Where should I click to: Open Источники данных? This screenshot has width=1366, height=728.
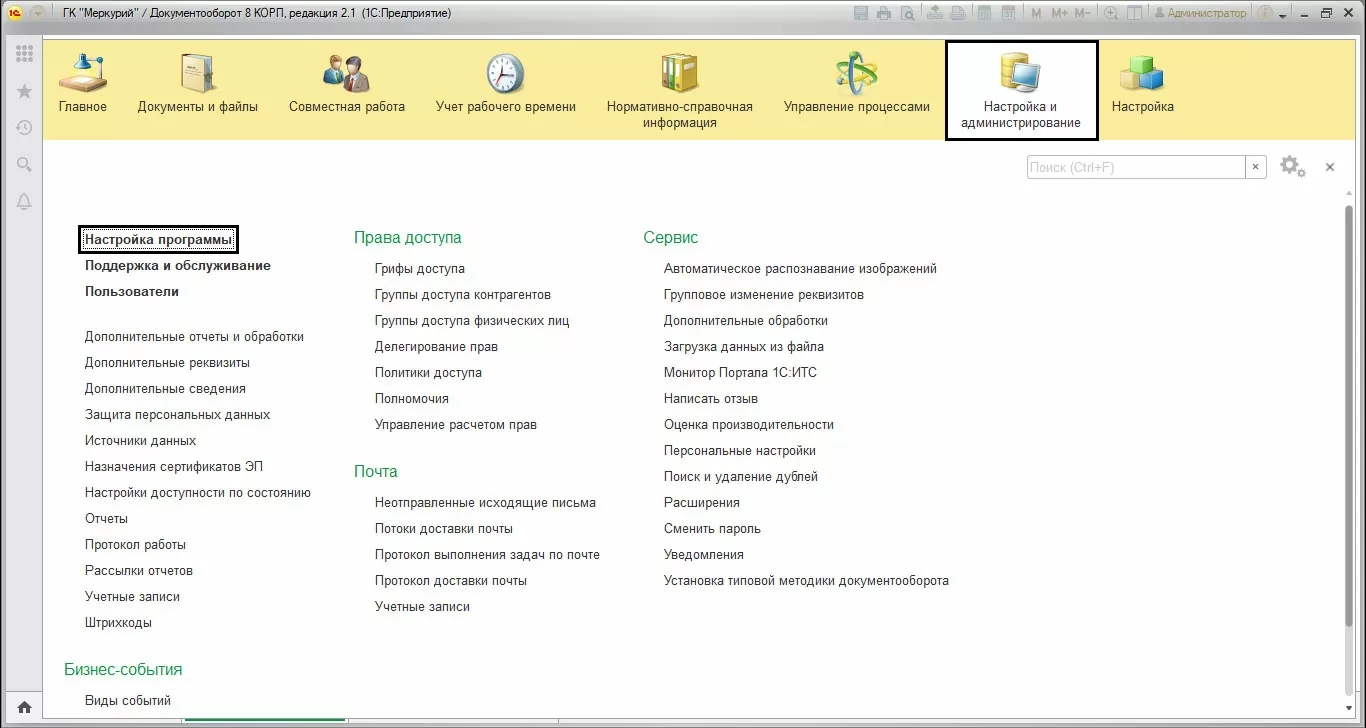click(x=140, y=441)
